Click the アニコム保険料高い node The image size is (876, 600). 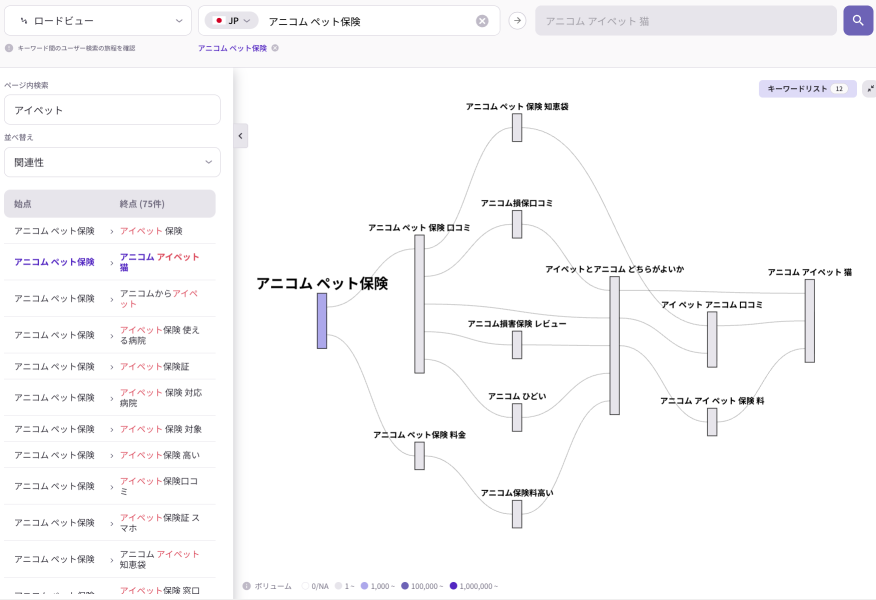coord(517,514)
